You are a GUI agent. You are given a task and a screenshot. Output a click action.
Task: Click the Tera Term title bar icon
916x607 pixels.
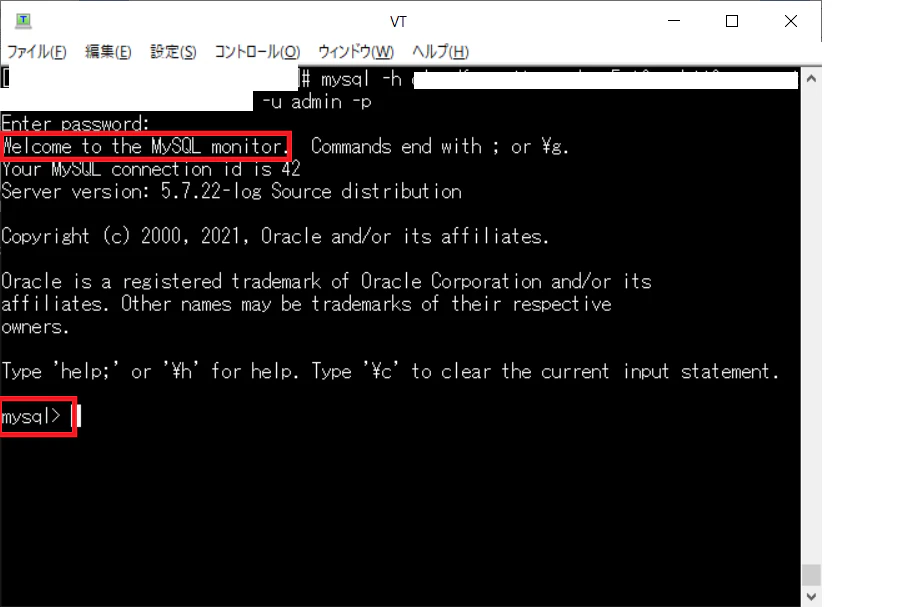click(x=23, y=22)
